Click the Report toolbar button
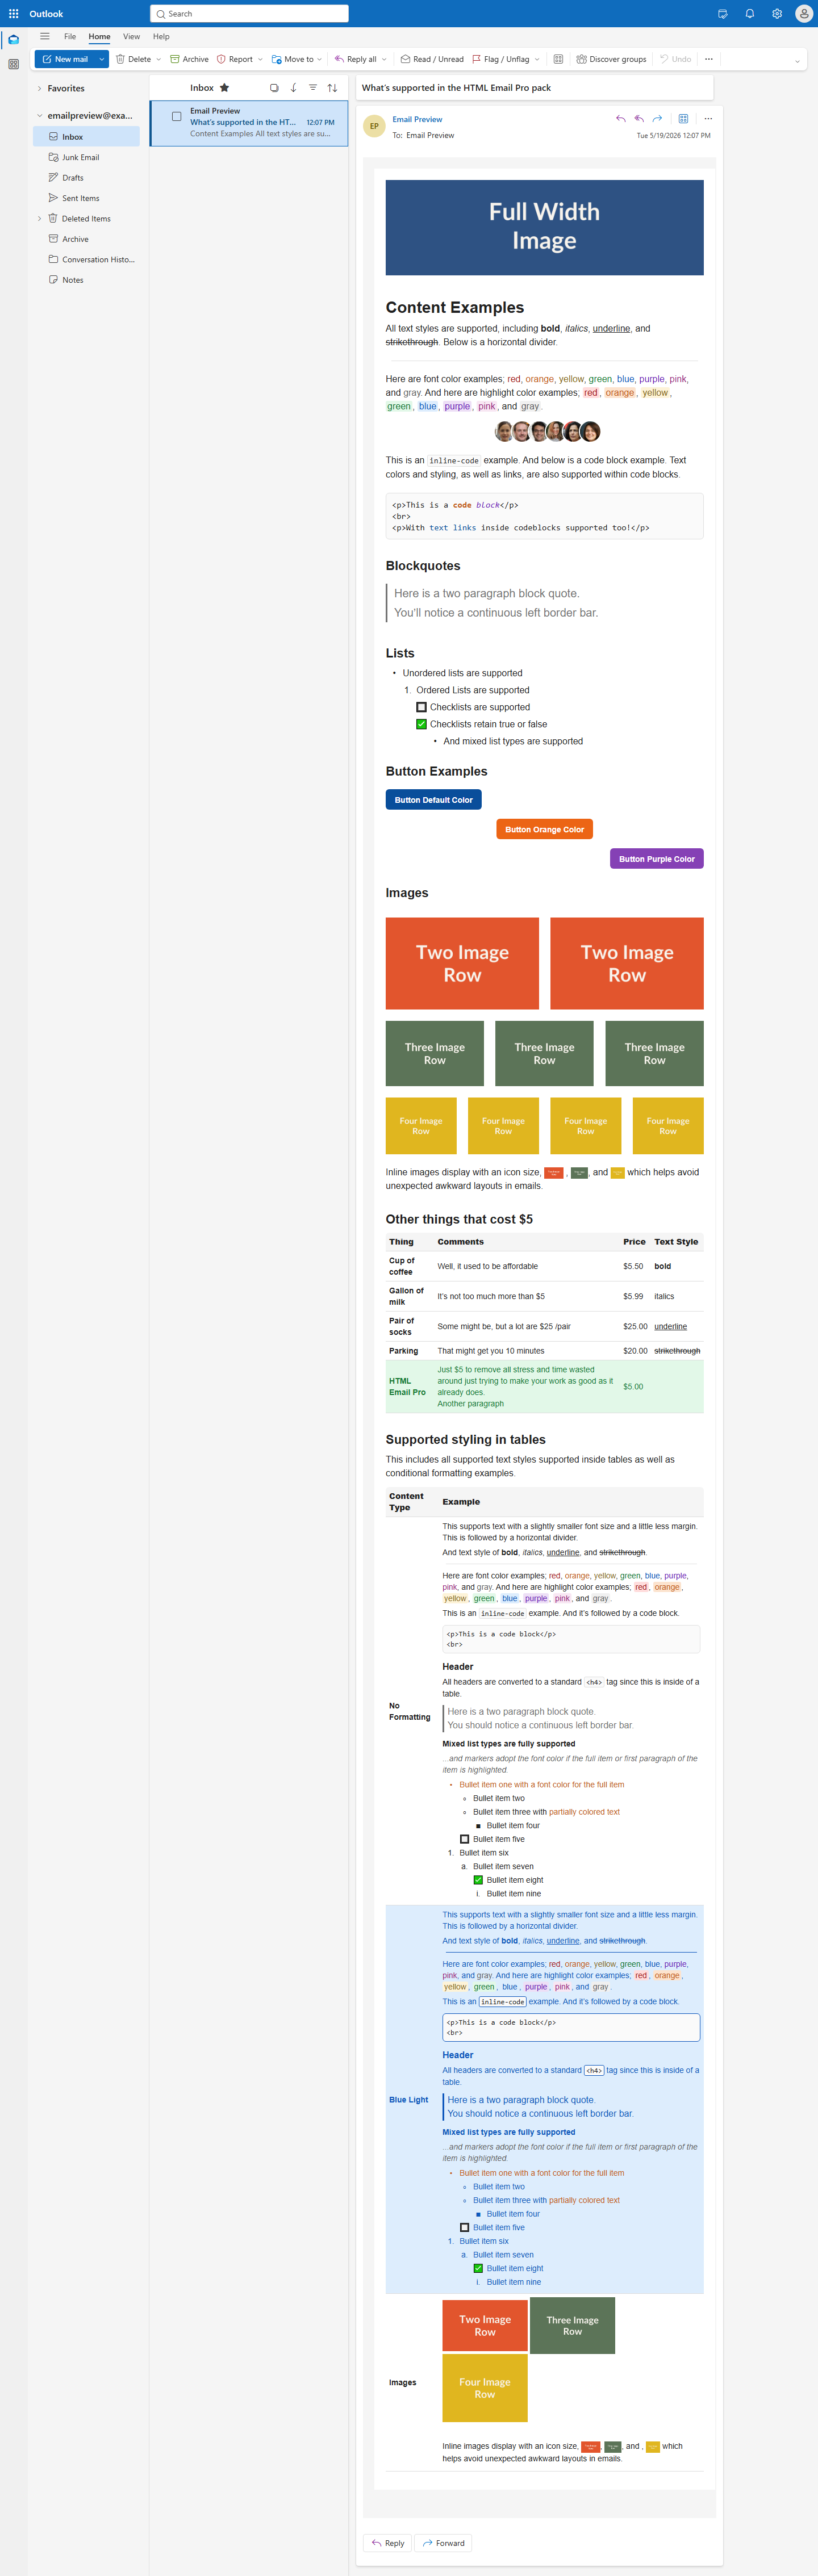The height and width of the screenshot is (2576, 818). pyautogui.click(x=235, y=59)
